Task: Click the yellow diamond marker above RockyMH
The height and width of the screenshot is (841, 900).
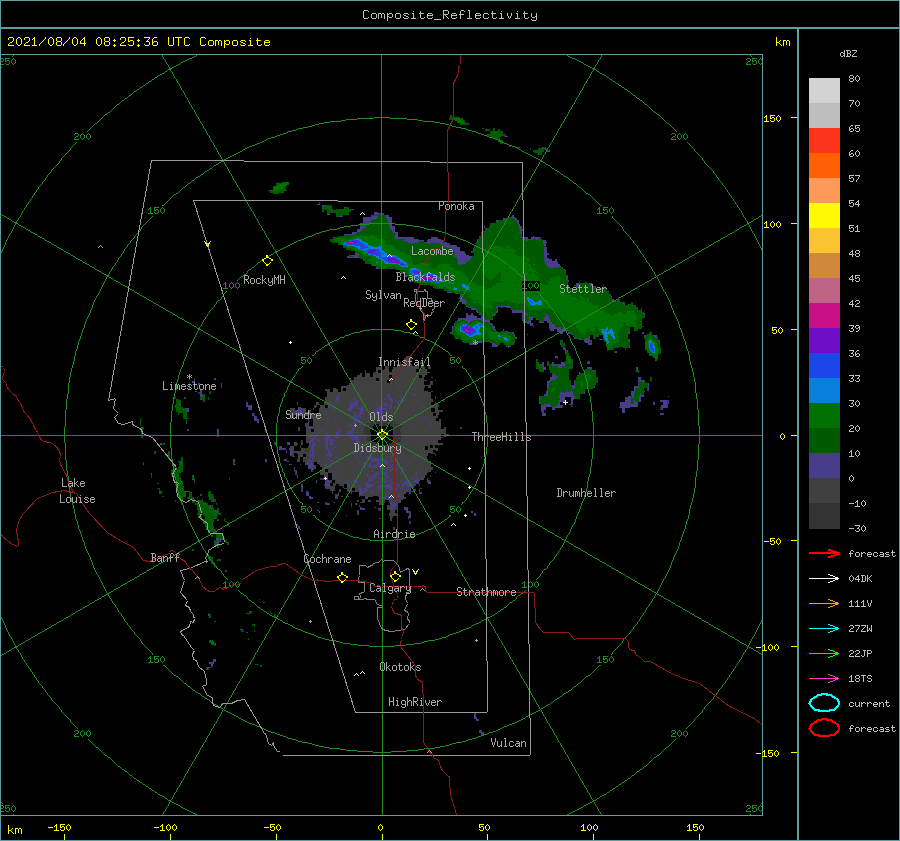Action: click(x=267, y=261)
